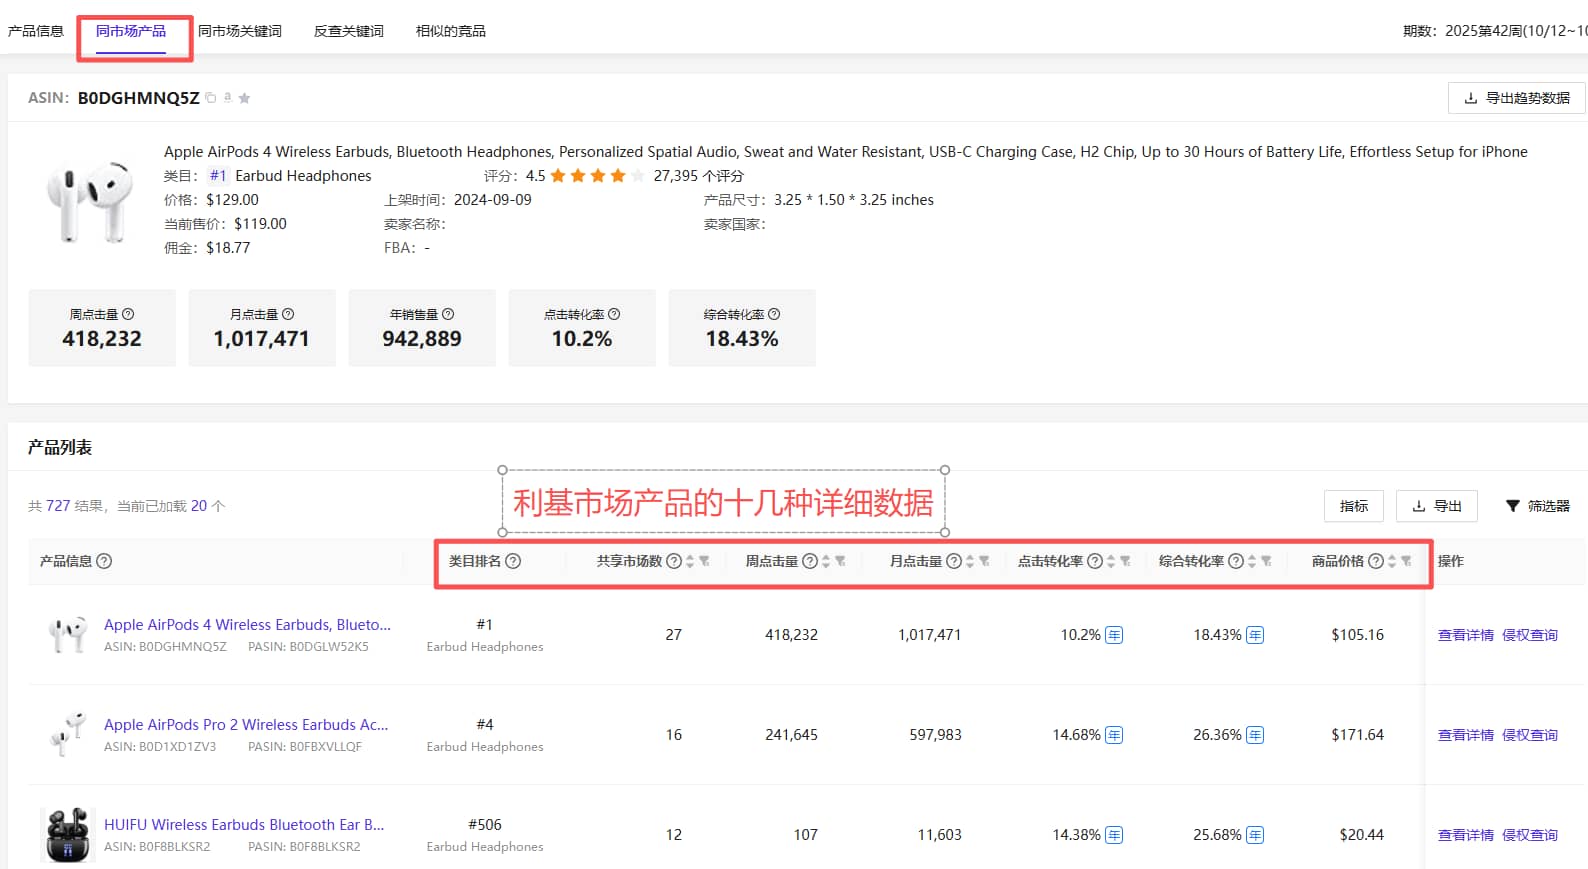Toggle sort on the 月点击量 column
Screen dimensions: 1588x869
970,561
